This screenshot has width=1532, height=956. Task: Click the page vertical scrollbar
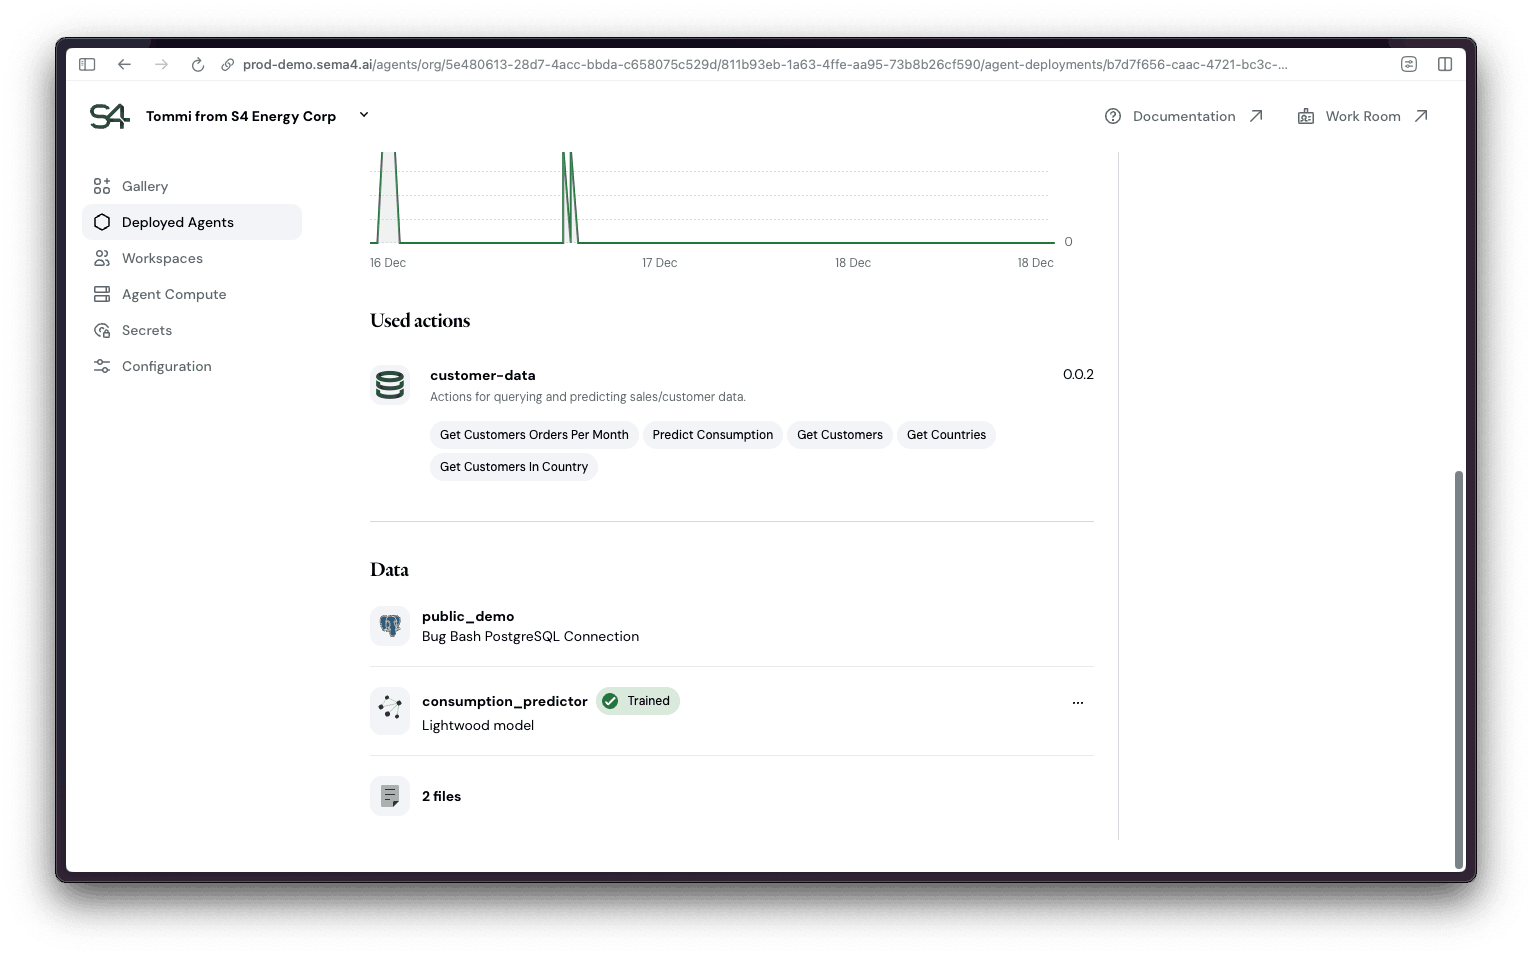(1458, 668)
